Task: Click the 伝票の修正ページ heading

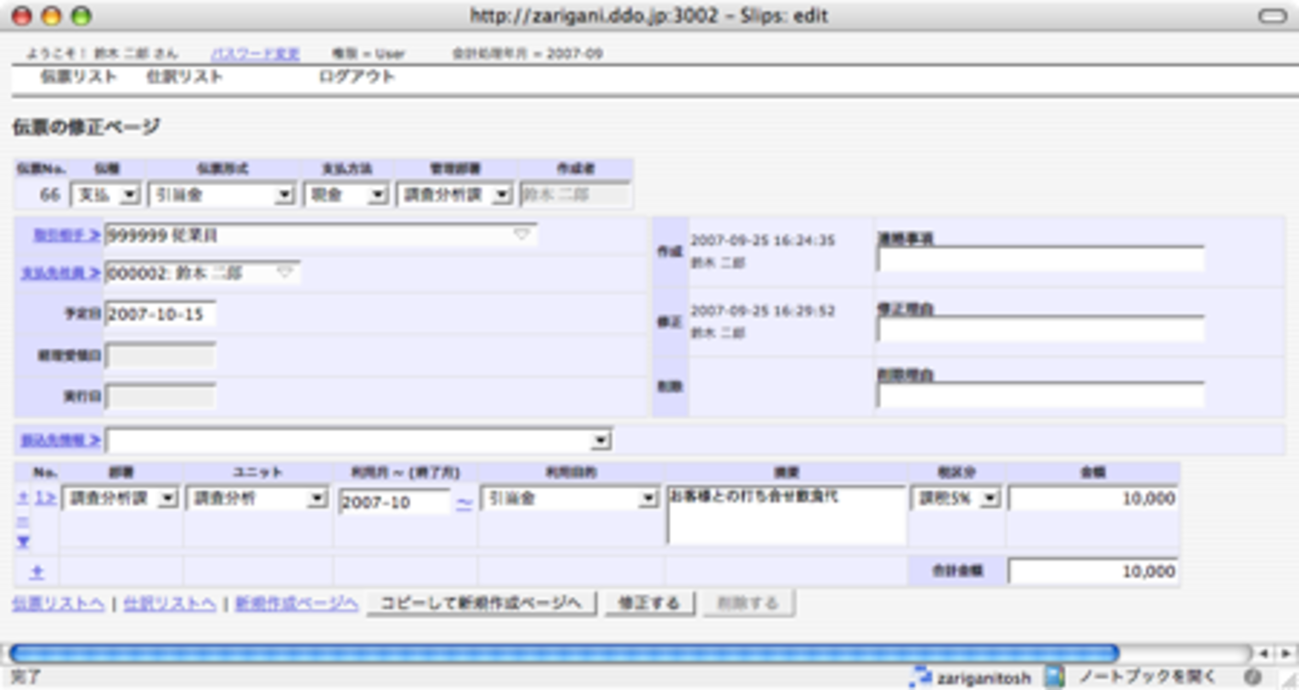Action: click(x=86, y=127)
